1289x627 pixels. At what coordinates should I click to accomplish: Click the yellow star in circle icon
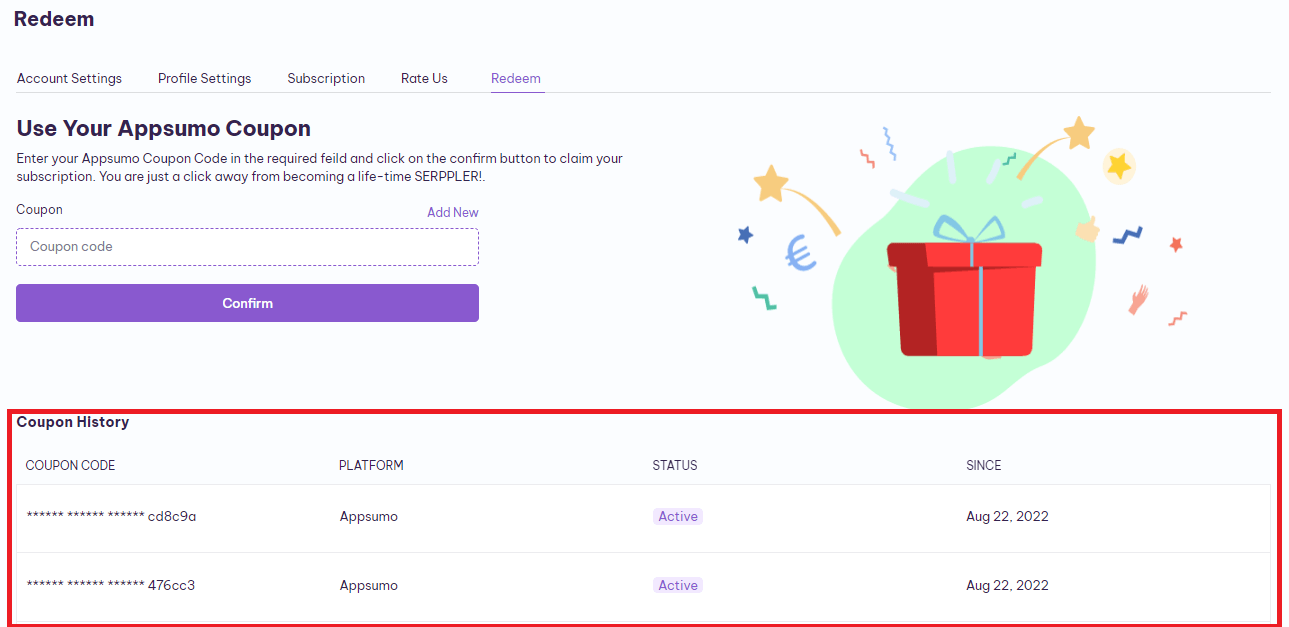1118,165
